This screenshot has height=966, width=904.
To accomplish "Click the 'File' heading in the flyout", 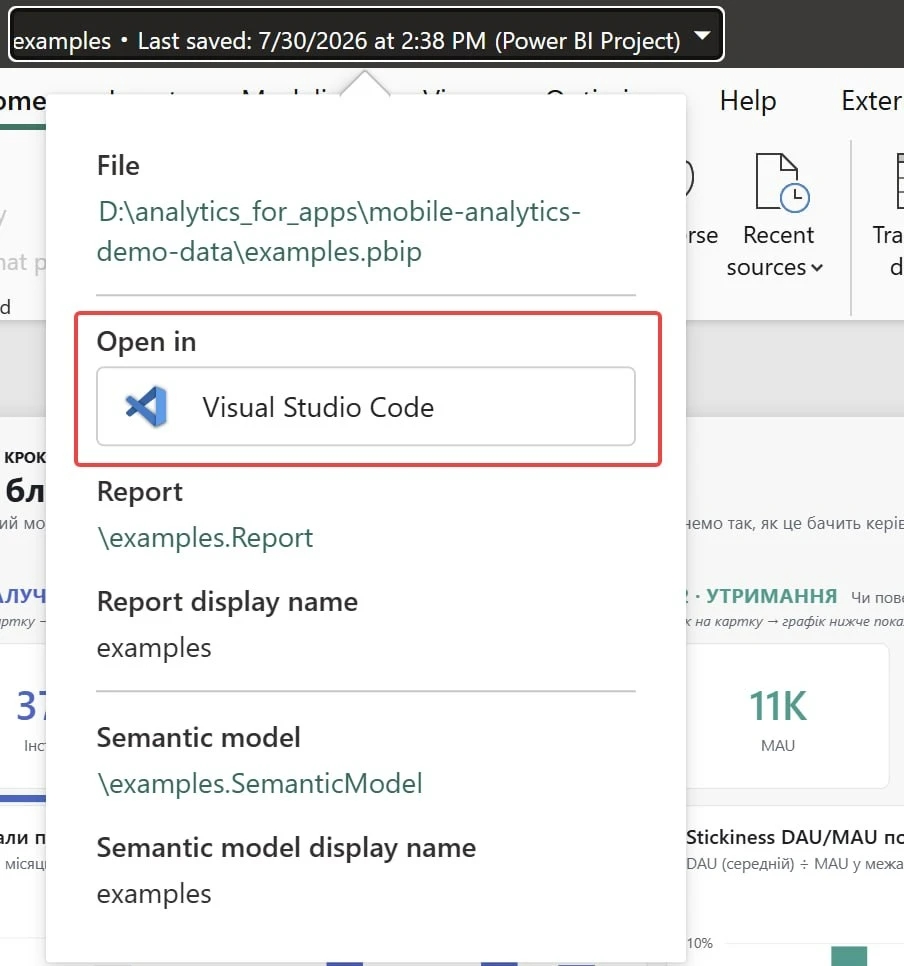I will (x=118, y=166).
